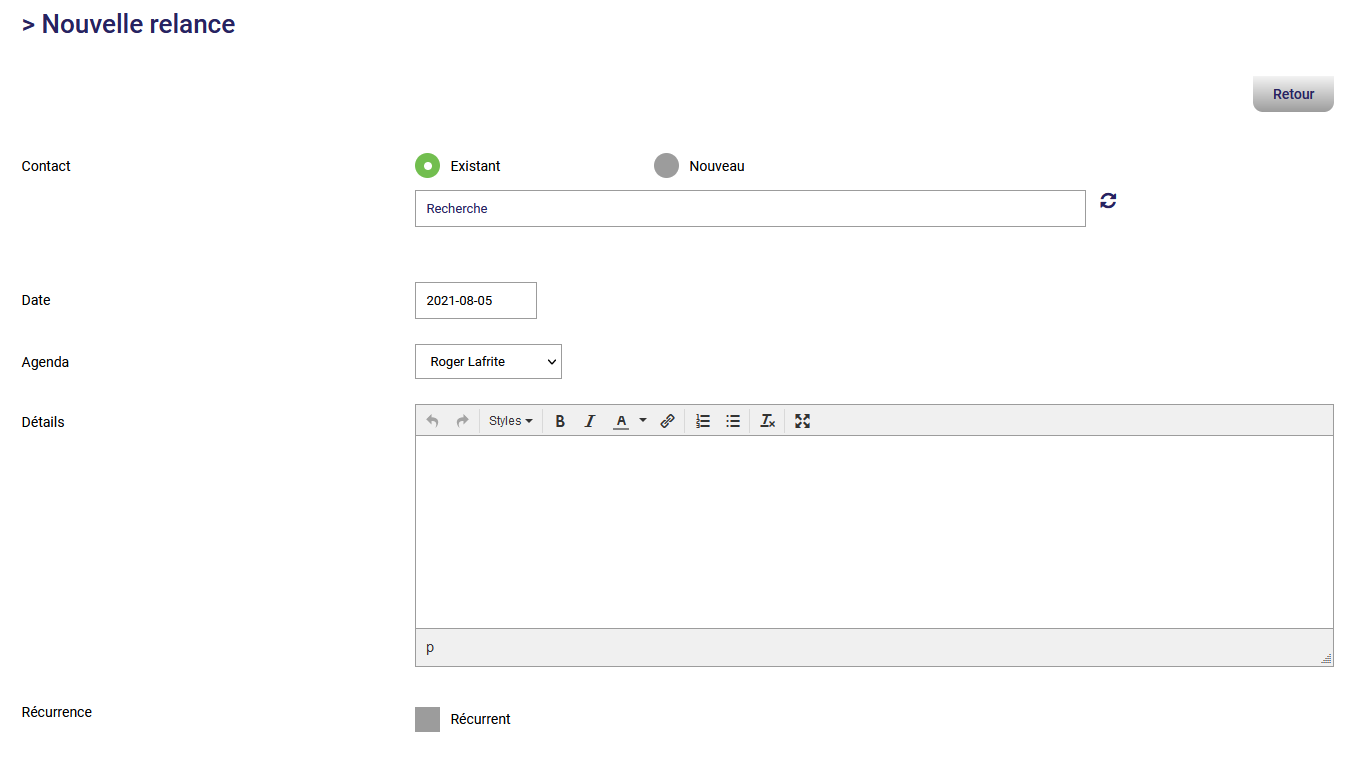
Task: Click the undo icon in editor toolbar
Action: [432, 421]
